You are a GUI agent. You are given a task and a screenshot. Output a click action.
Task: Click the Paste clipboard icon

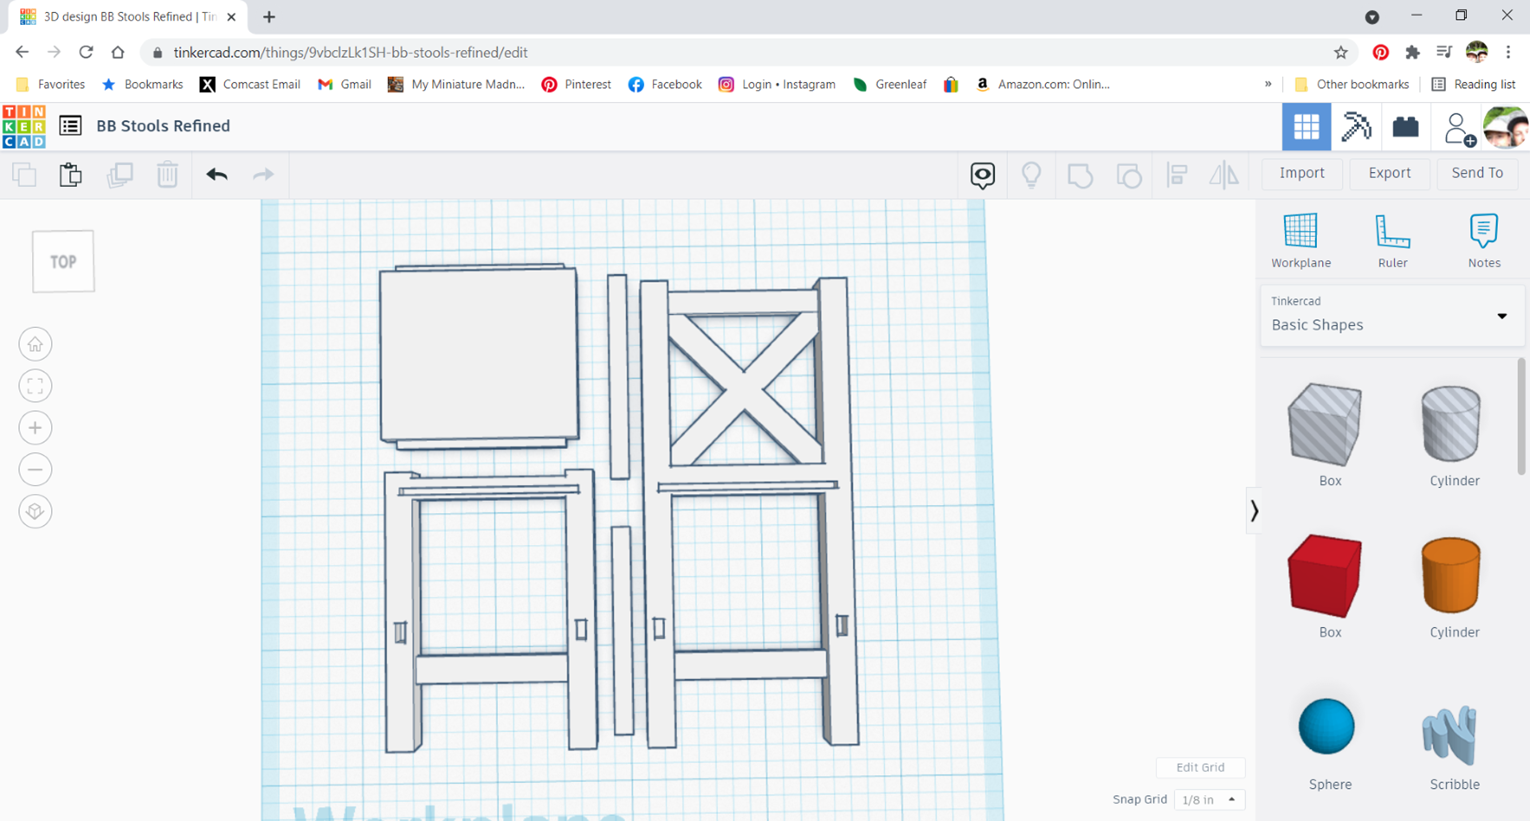click(x=70, y=175)
